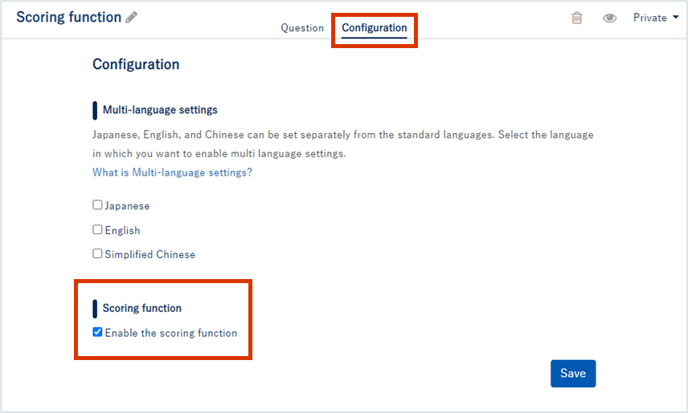This screenshot has width=688, height=413.
Task: Click the large Configuration heading
Action: tap(136, 65)
